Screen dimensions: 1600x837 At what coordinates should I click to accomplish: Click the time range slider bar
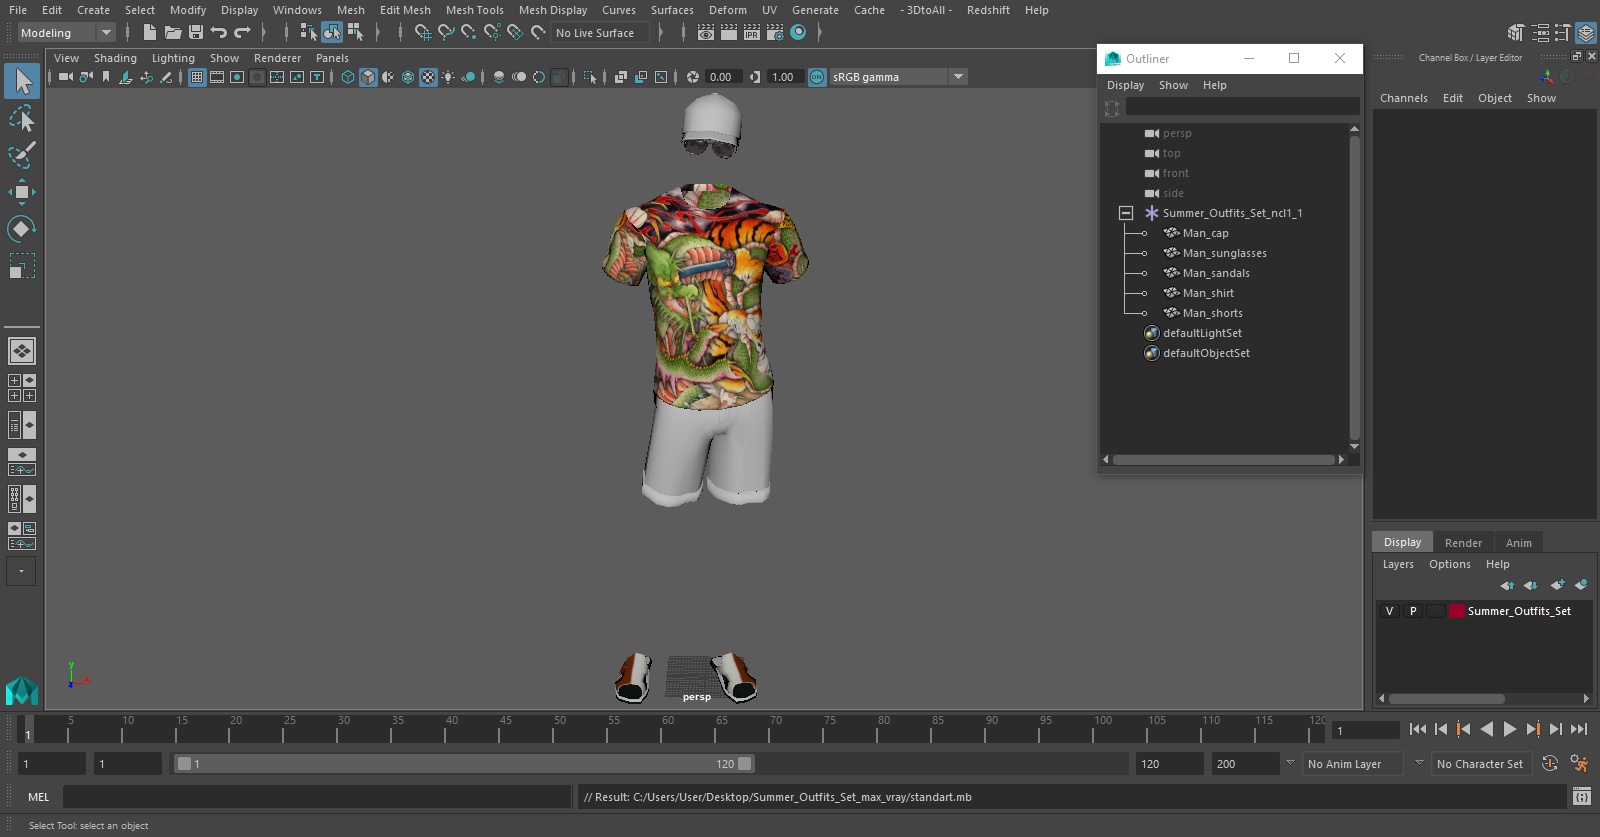[x=465, y=764]
